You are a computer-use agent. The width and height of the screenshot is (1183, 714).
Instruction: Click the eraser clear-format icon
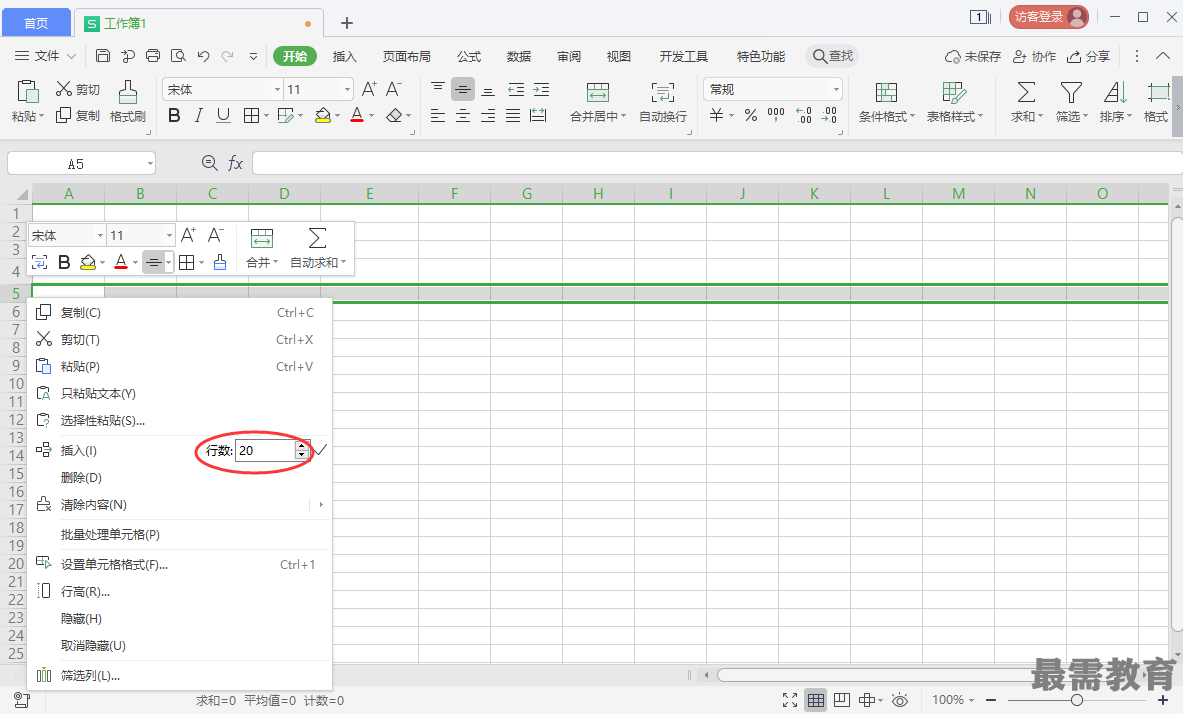pyautogui.click(x=394, y=115)
